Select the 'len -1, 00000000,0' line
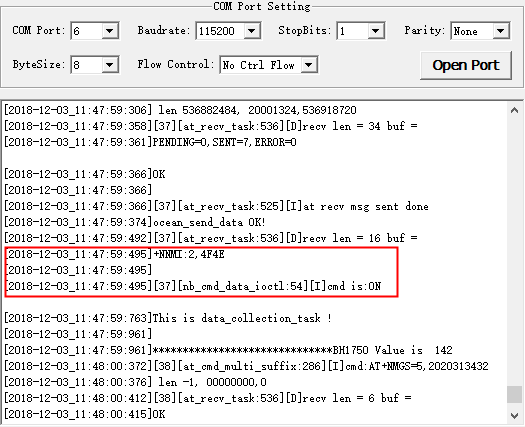Viewport: 525px width, 427px height. click(x=136, y=382)
